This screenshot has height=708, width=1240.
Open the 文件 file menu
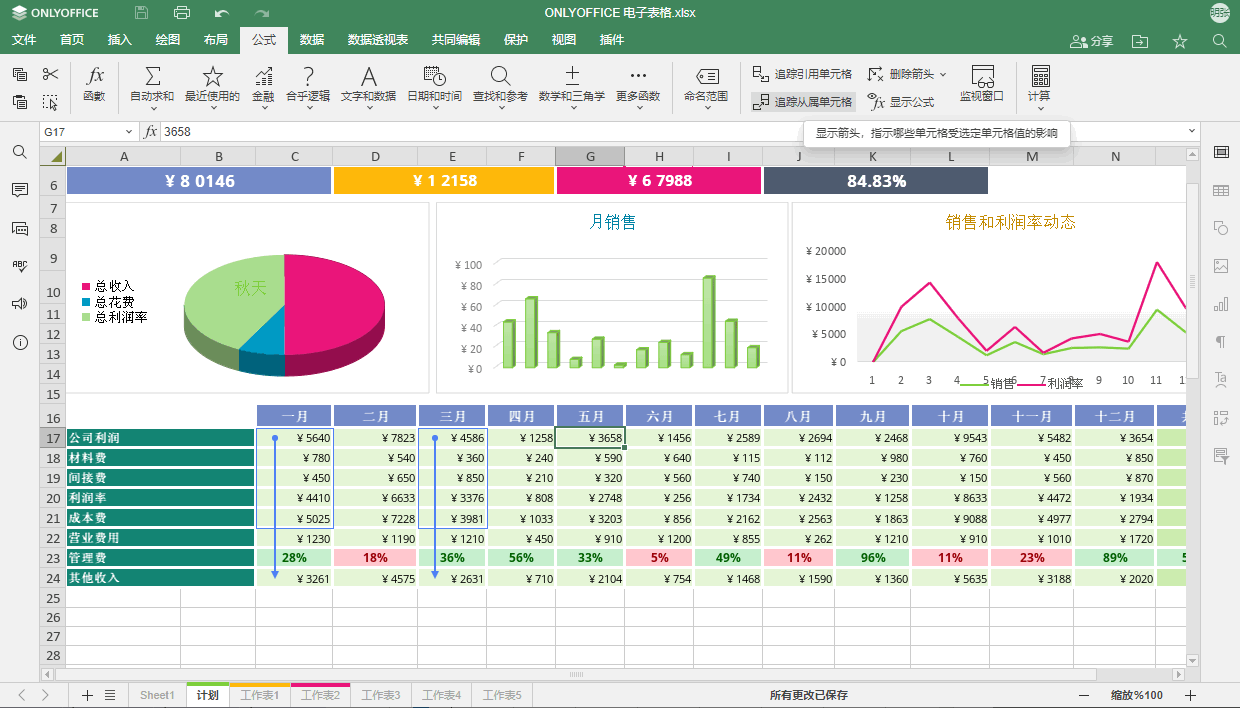coord(24,40)
